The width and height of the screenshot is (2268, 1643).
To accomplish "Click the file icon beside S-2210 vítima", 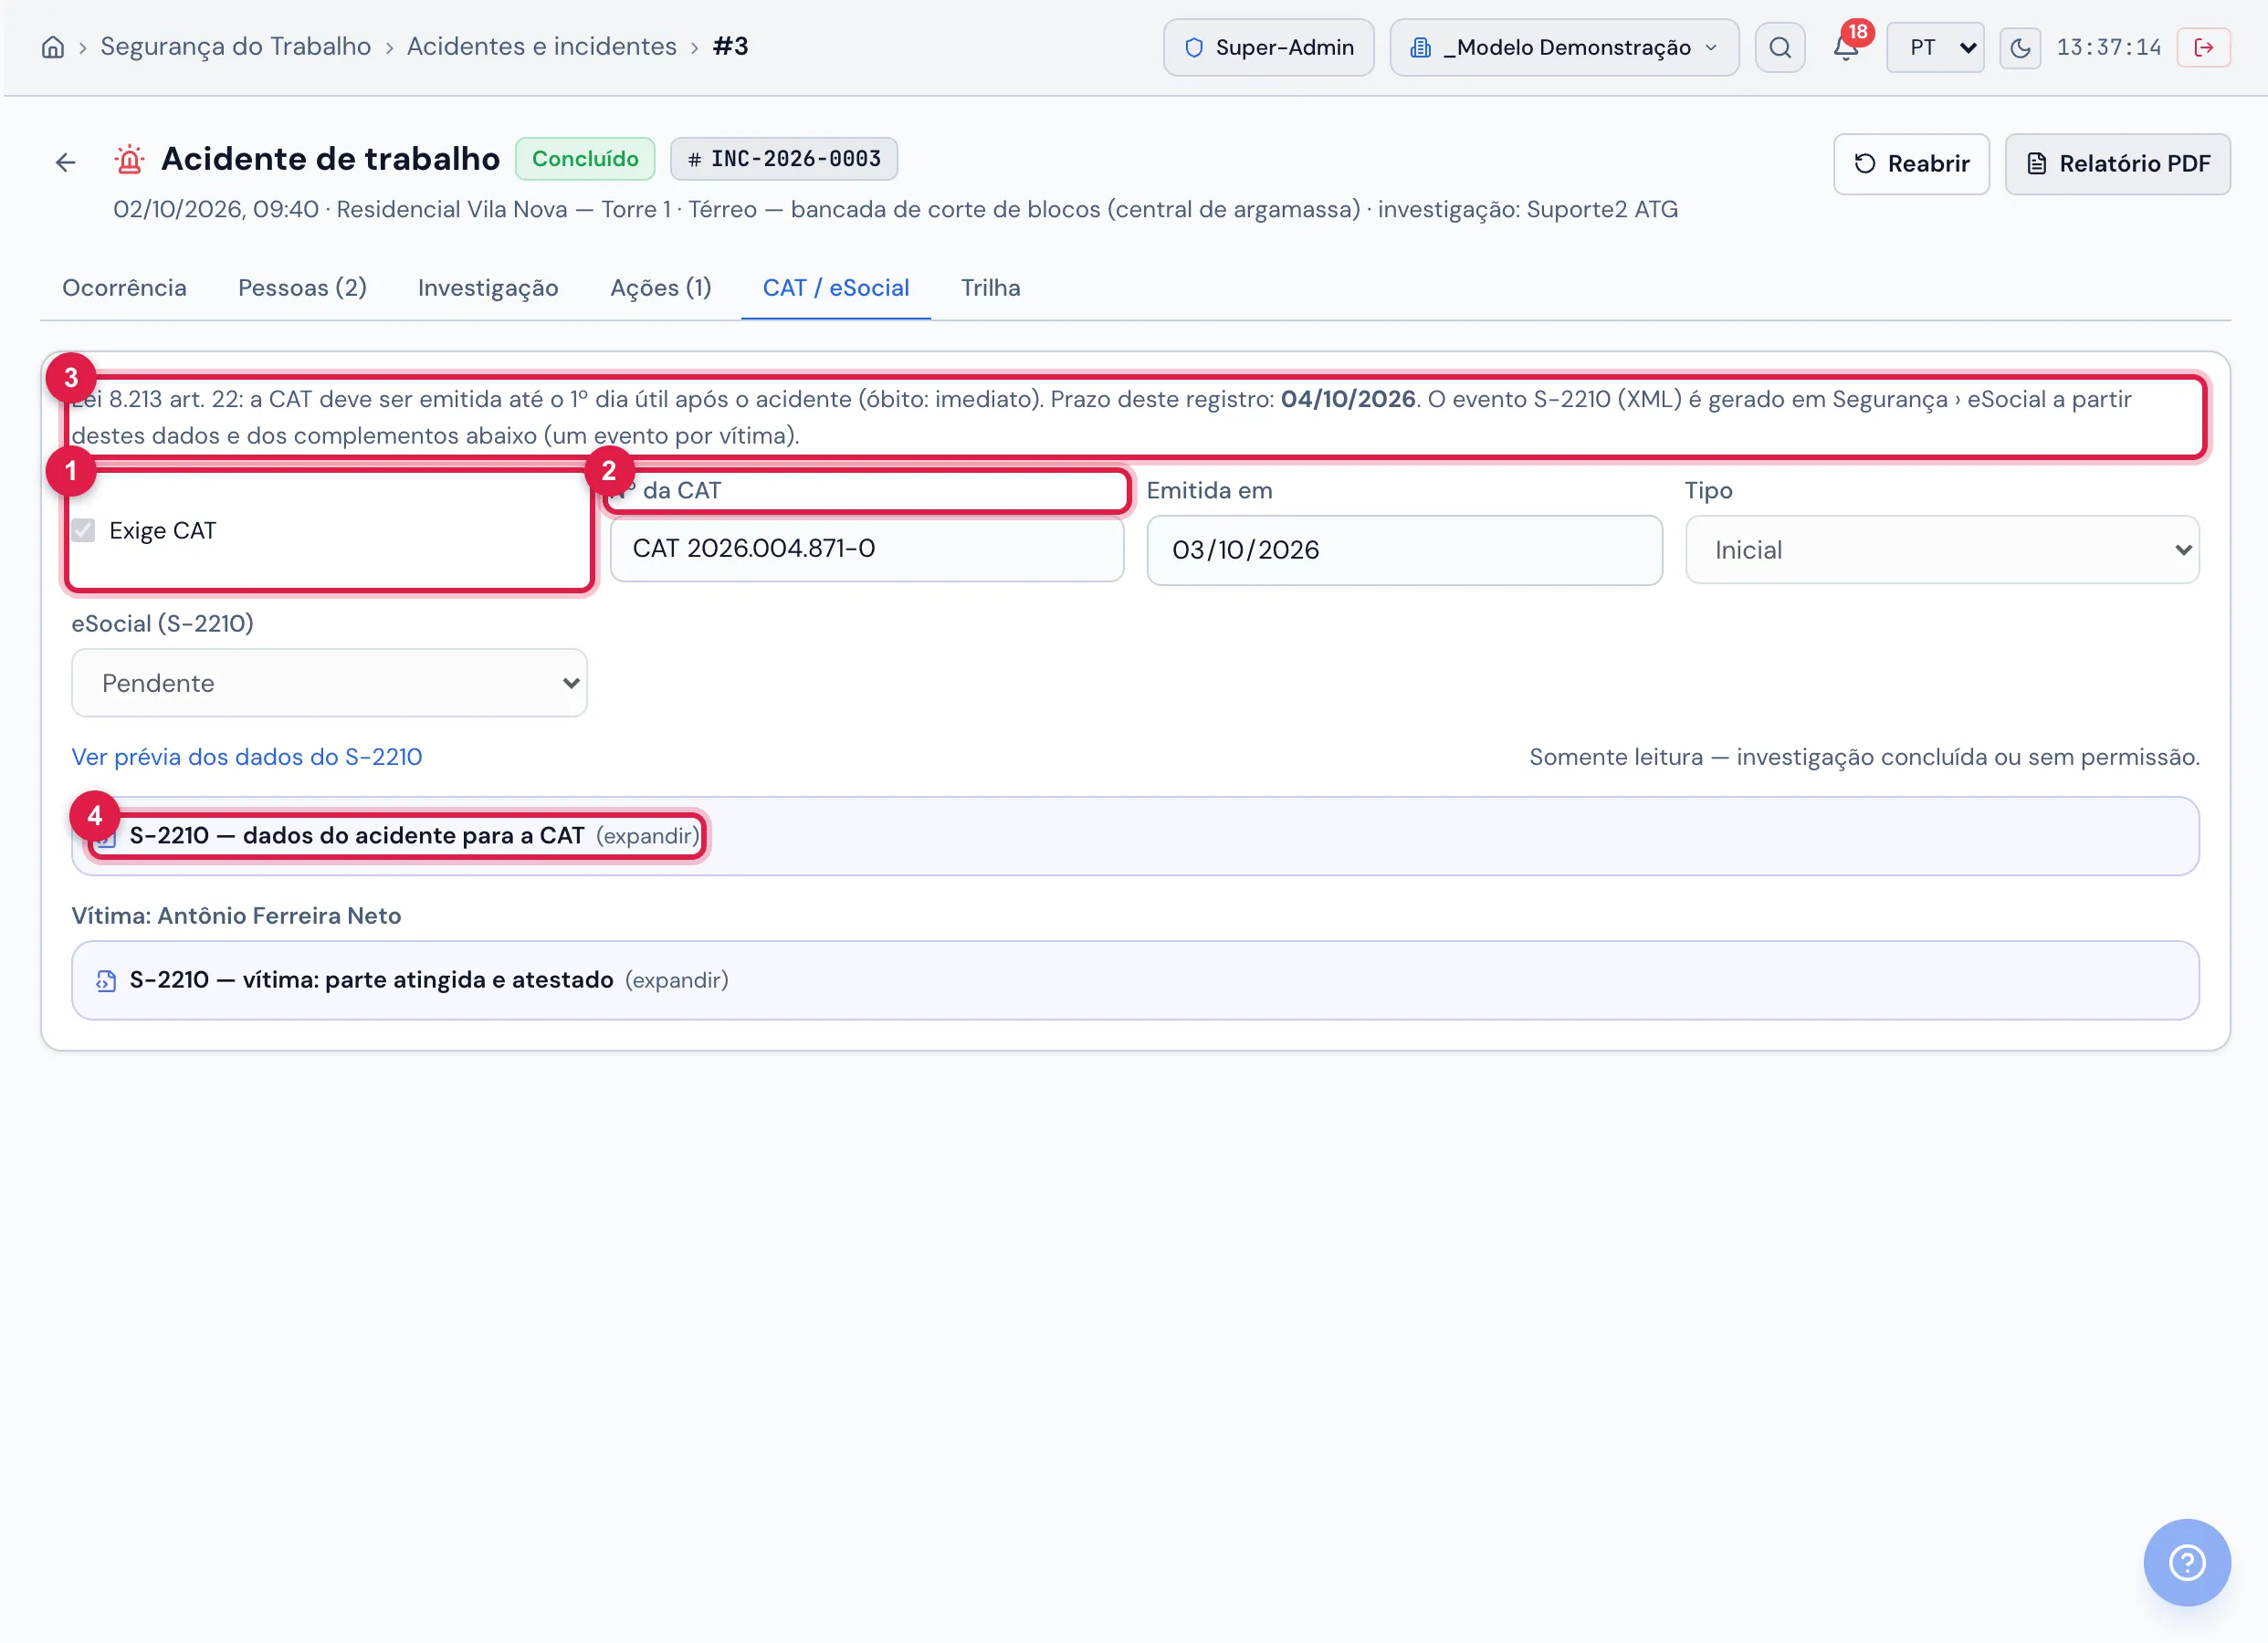I will (106, 980).
